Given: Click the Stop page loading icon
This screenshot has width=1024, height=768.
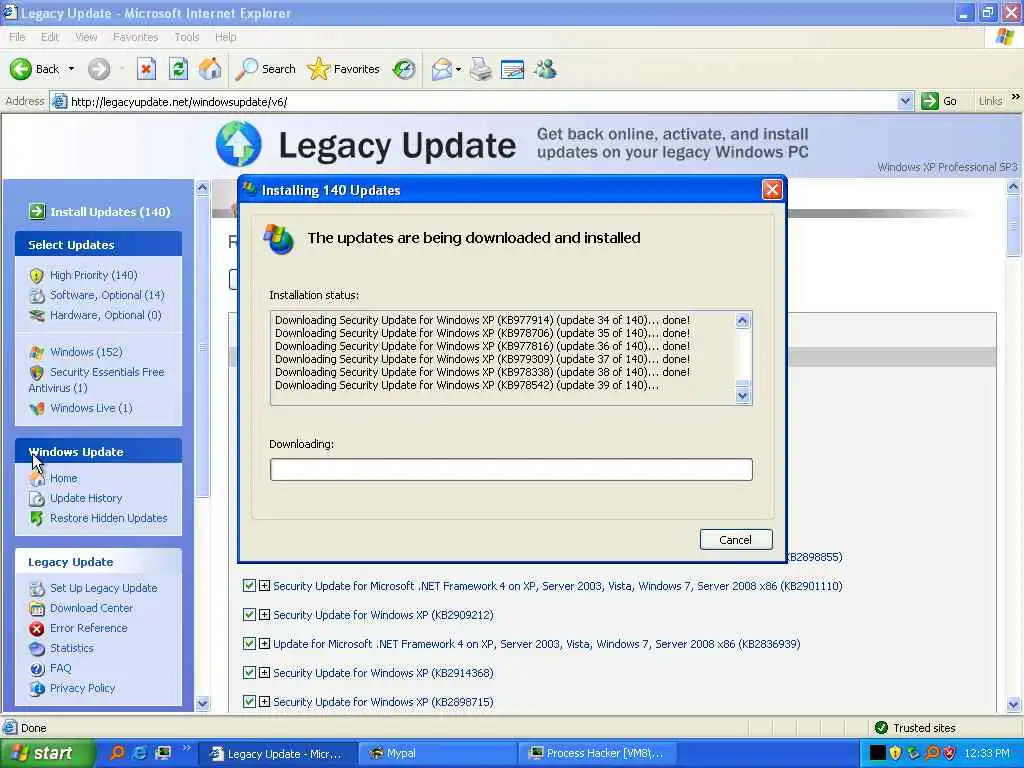Looking at the screenshot, I should pyautogui.click(x=146, y=69).
